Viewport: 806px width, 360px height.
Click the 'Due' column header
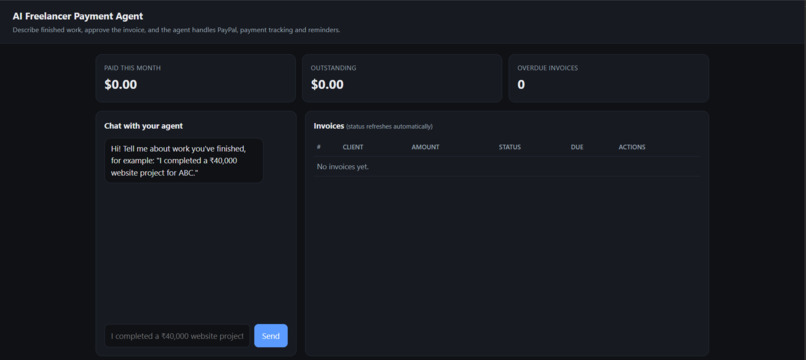coord(577,147)
